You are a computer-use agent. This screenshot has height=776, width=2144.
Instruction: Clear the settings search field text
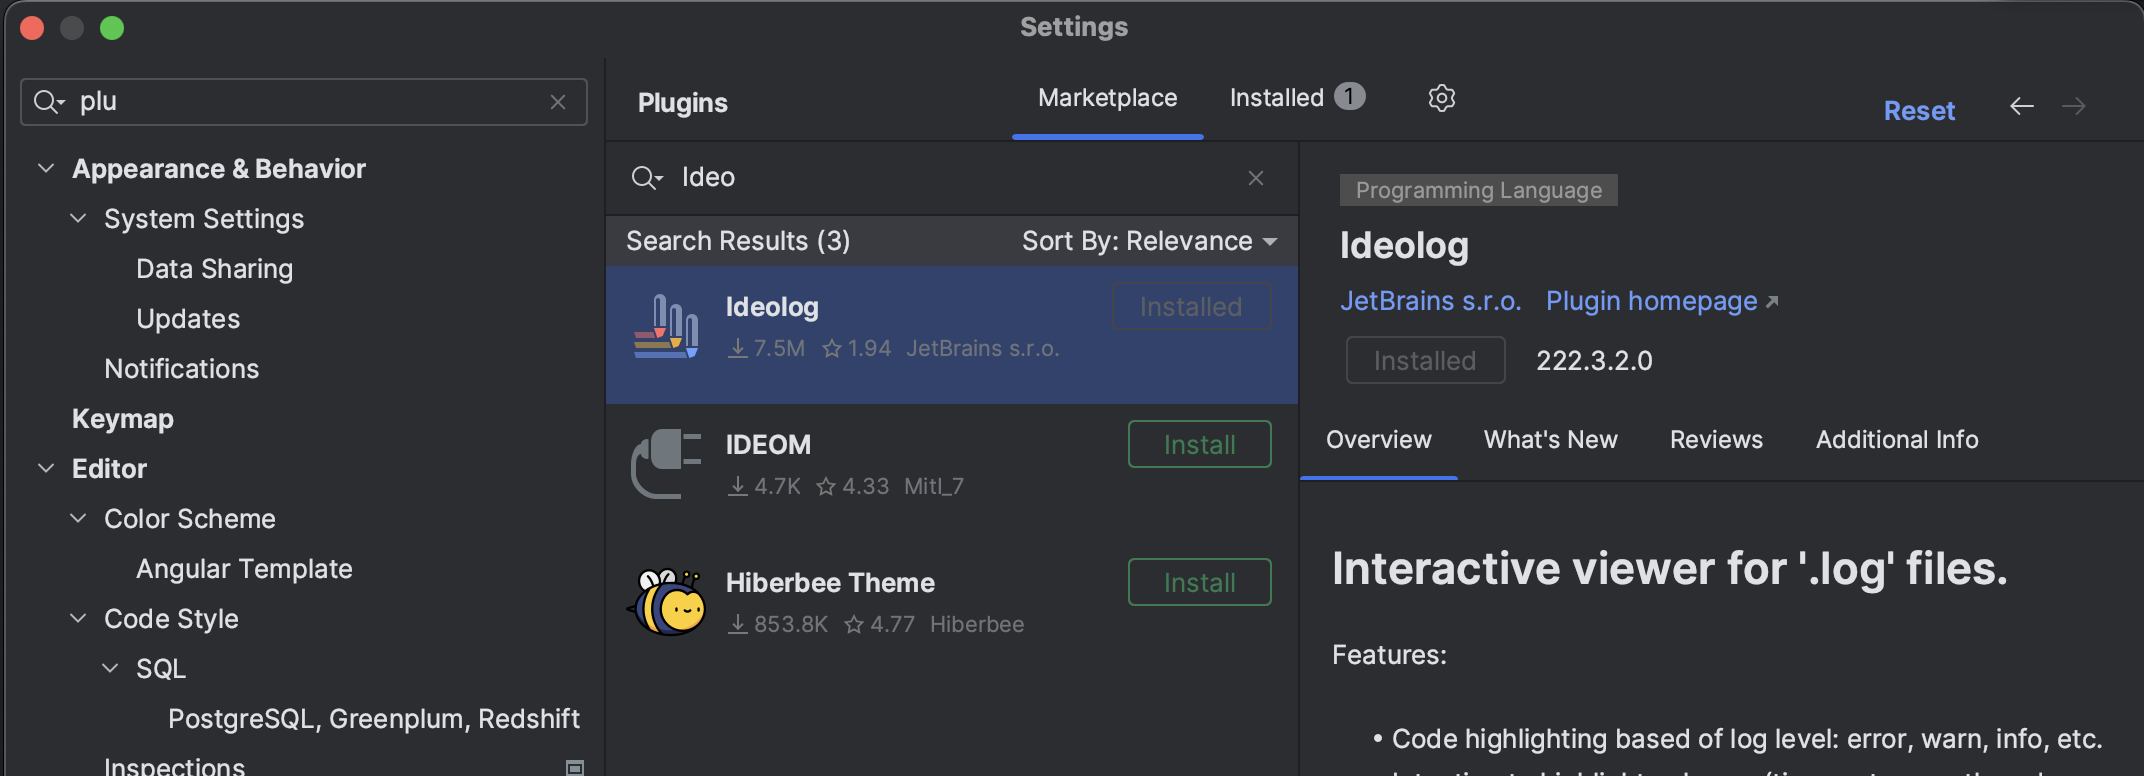pos(558,102)
